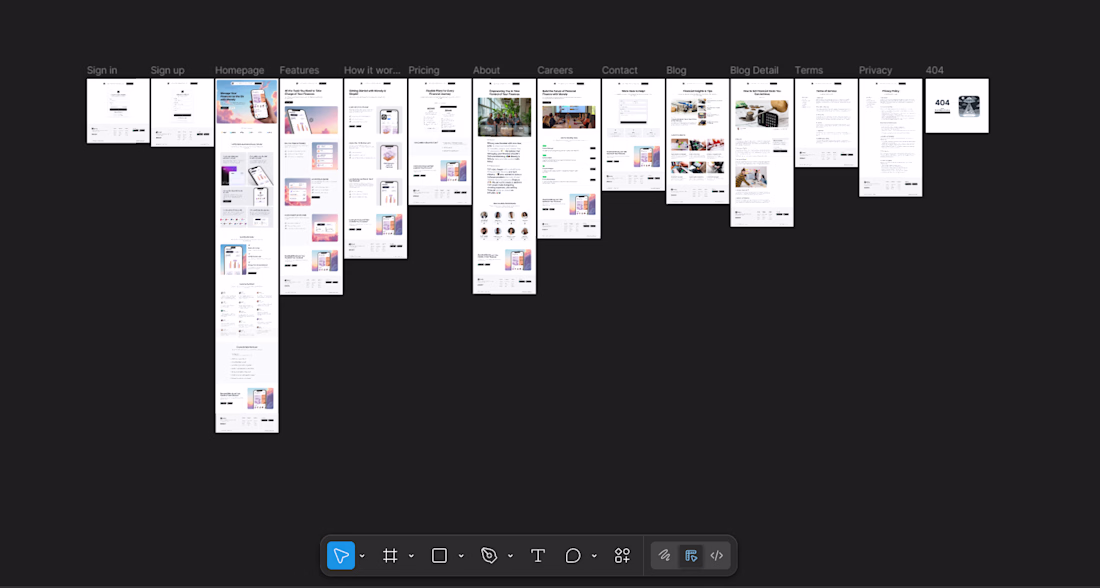Select the How it wor... frame label
This screenshot has height=588, width=1100.
tap(372, 70)
